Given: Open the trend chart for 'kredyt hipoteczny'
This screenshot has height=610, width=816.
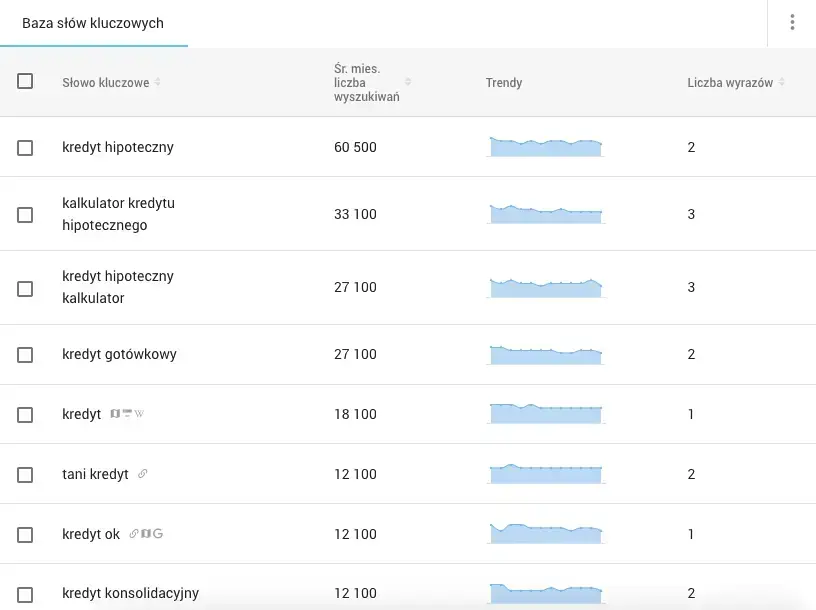Looking at the screenshot, I should (546, 148).
